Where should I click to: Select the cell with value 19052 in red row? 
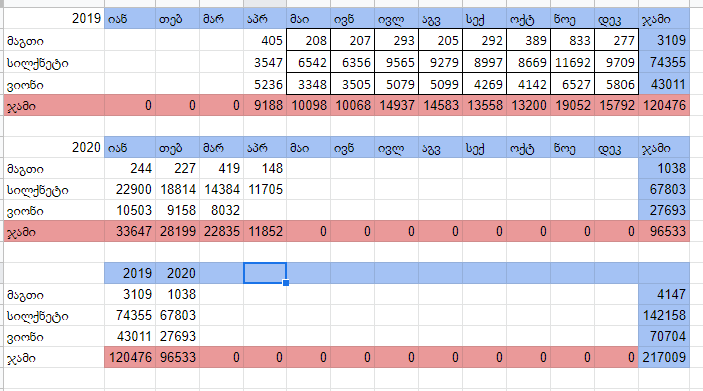point(573,106)
